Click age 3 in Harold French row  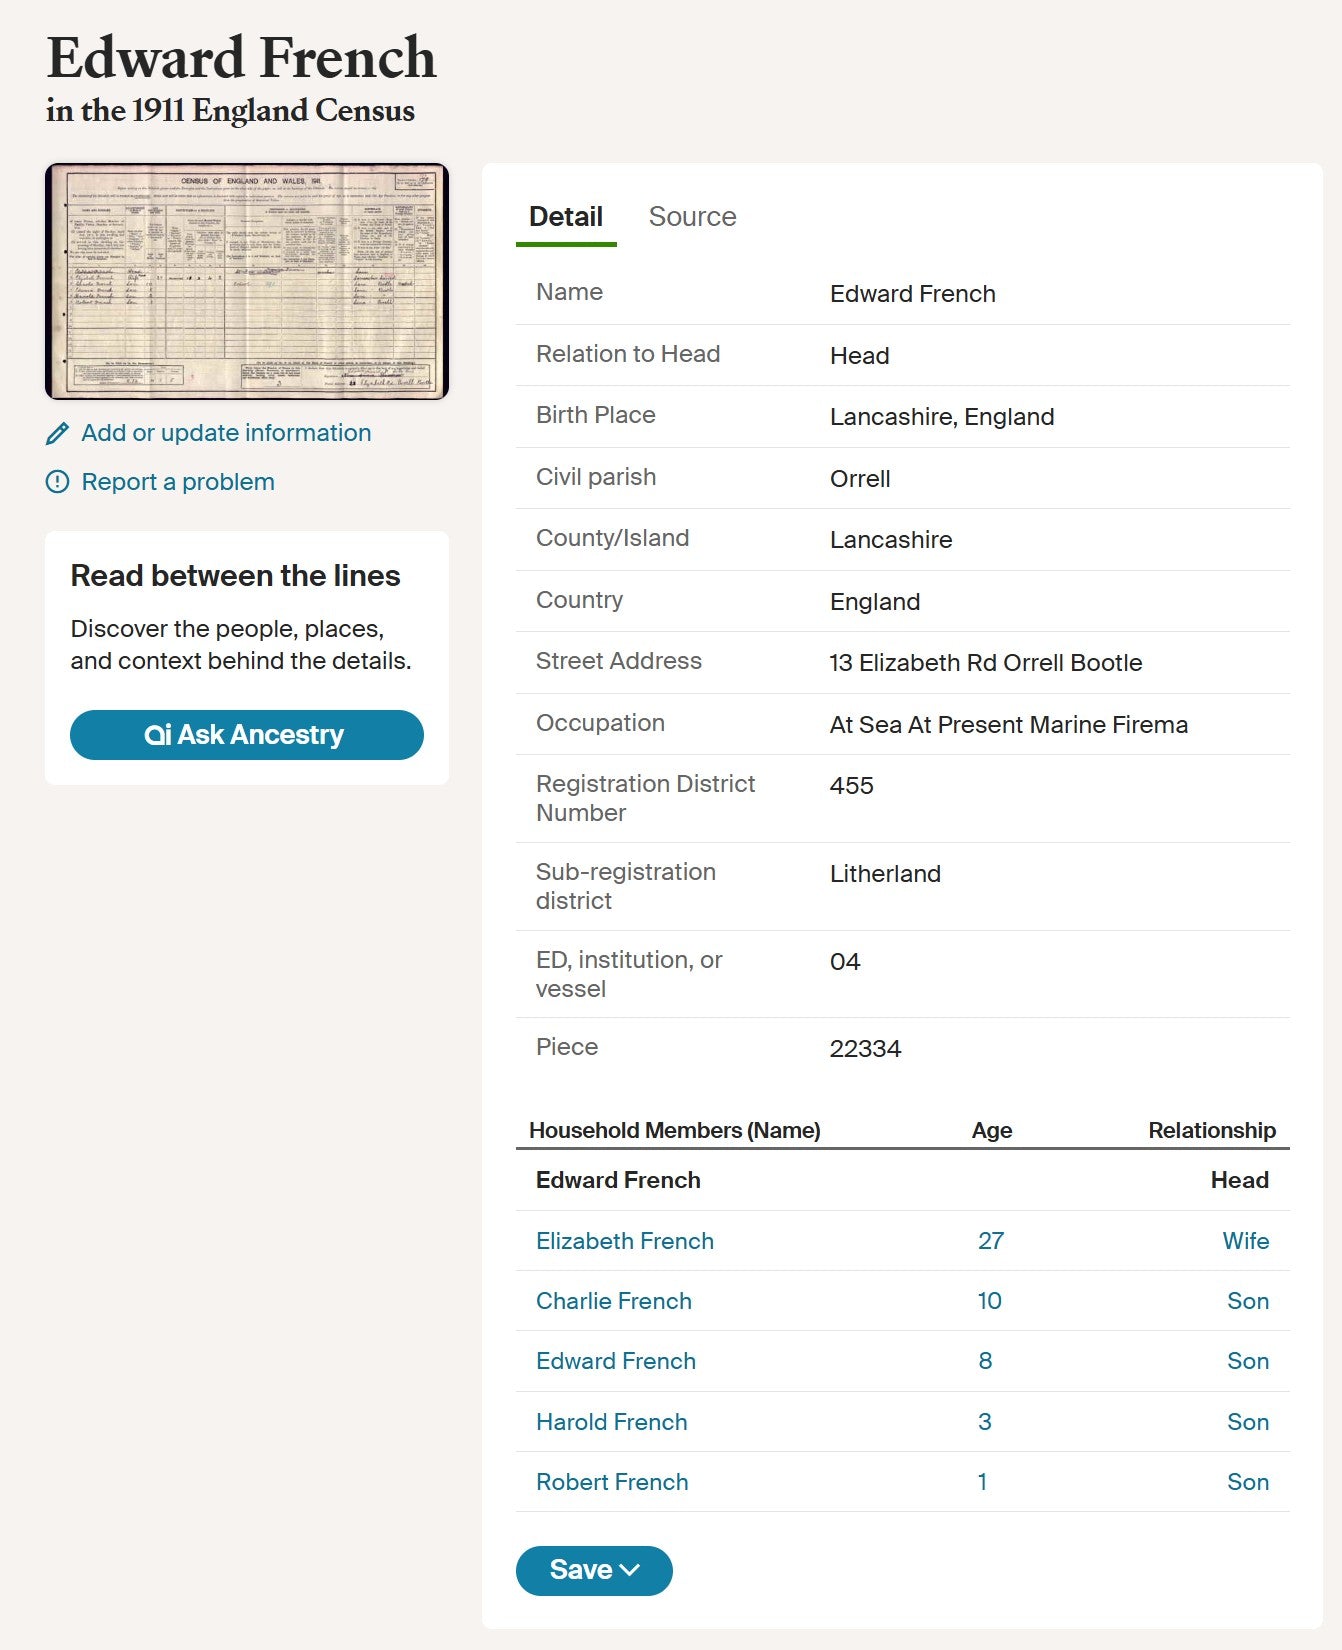coord(985,1422)
